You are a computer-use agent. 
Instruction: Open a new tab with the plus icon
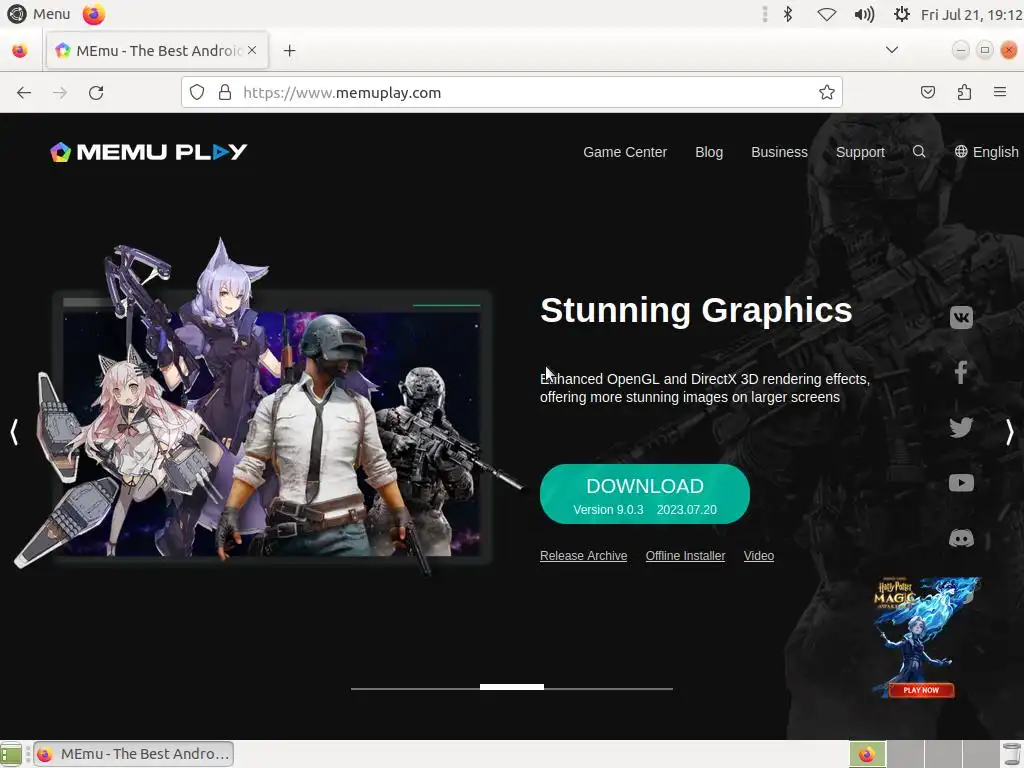pyautogui.click(x=289, y=50)
